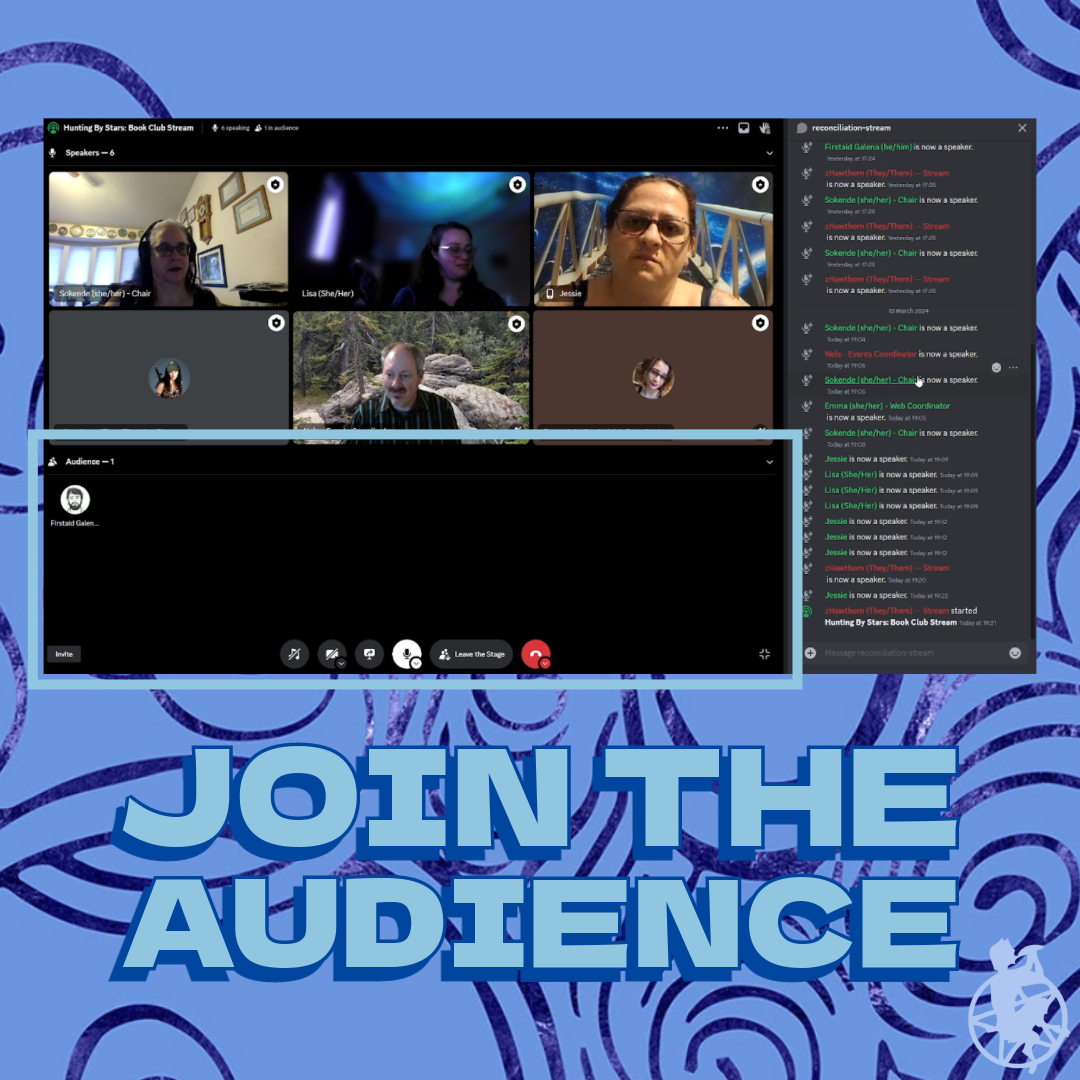Add reaction to the hovered chat message
This screenshot has width=1080, height=1080.
coord(996,368)
